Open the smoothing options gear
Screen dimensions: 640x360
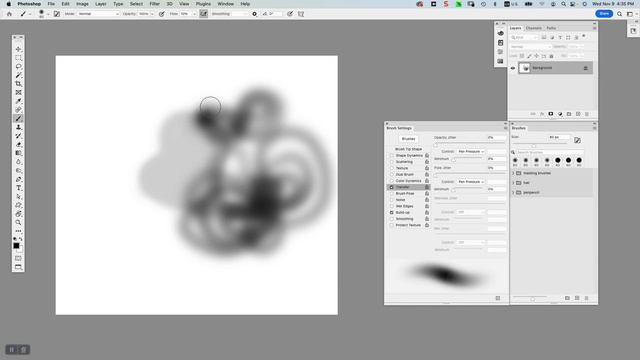tap(254, 14)
